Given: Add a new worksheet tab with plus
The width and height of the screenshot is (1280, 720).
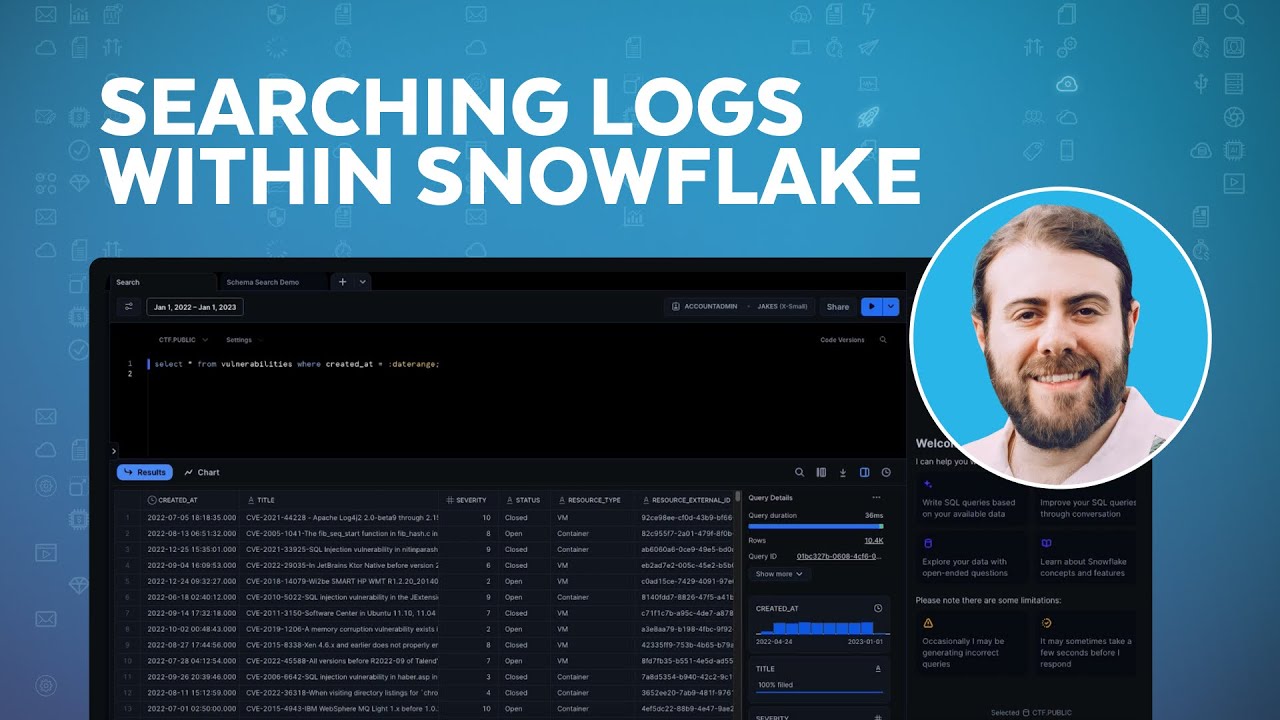Looking at the screenshot, I should click(x=342, y=282).
